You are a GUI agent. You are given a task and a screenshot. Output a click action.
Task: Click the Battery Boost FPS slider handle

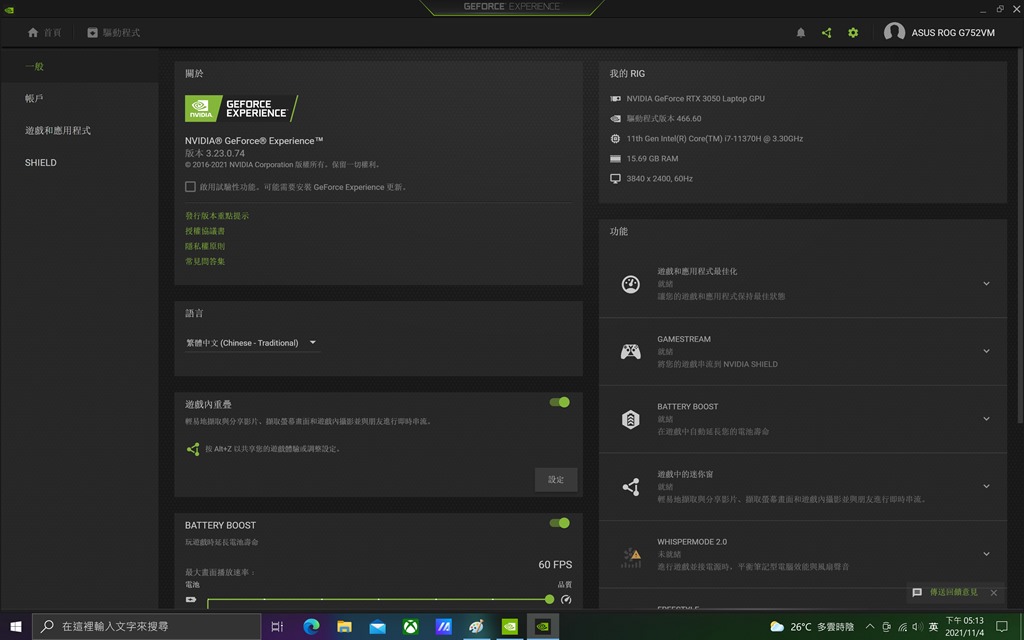pyautogui.click(x=549, y=599)
